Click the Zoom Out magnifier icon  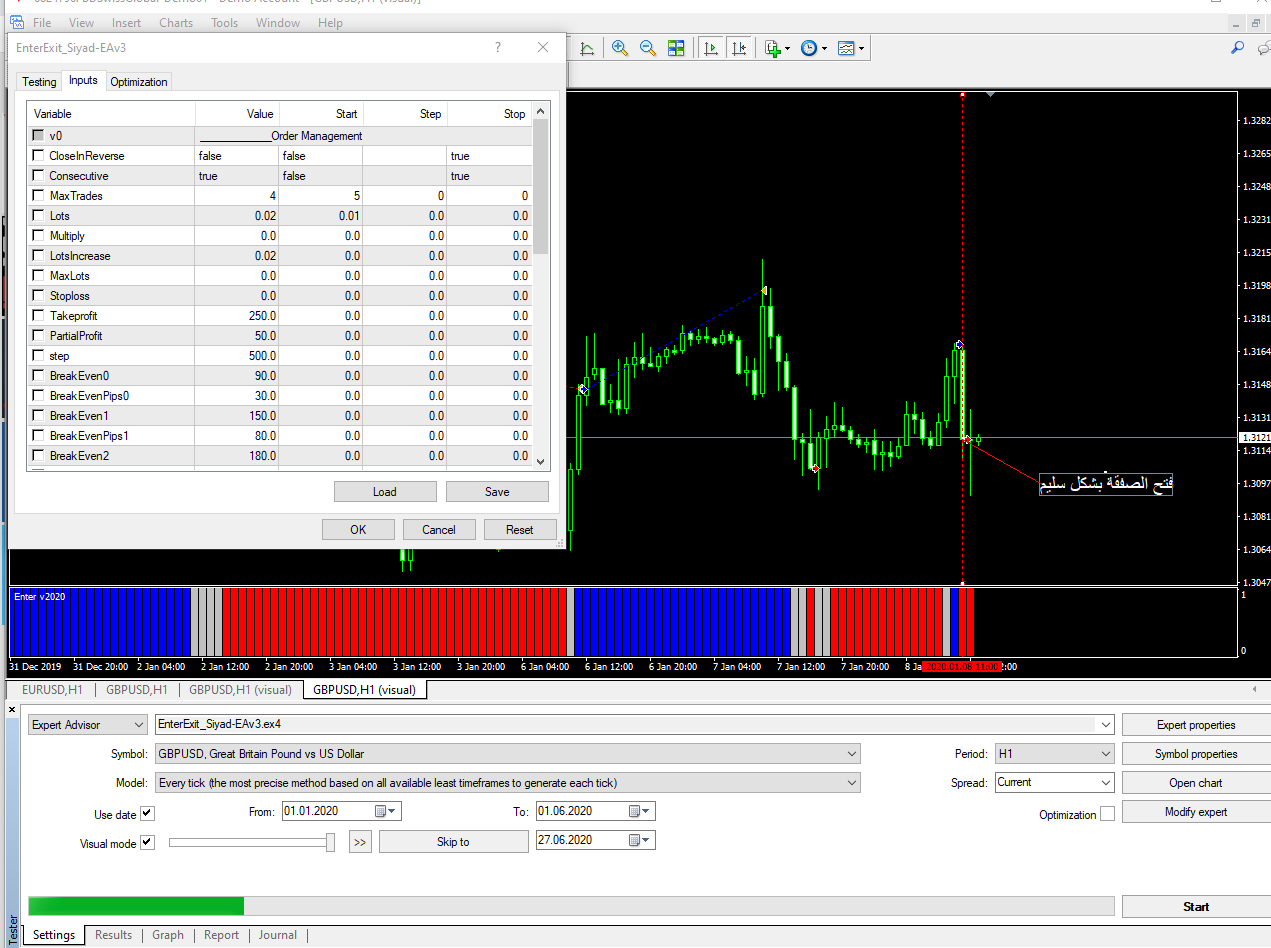648,48
